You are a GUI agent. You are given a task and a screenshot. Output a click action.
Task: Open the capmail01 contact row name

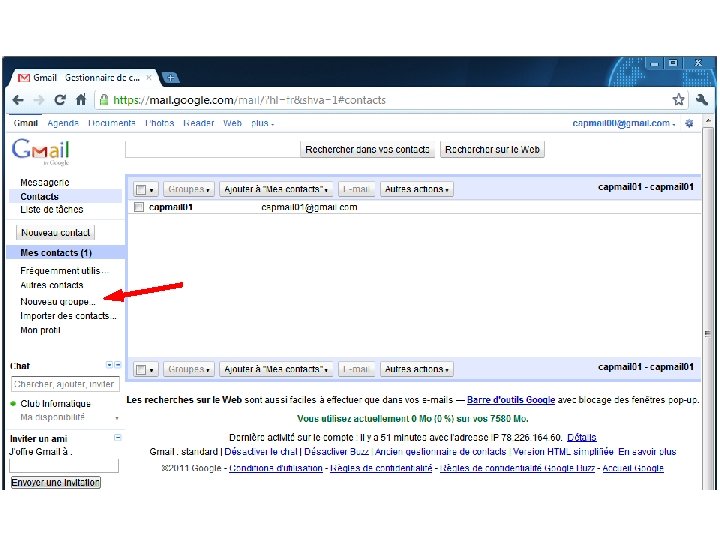[171, 207]
